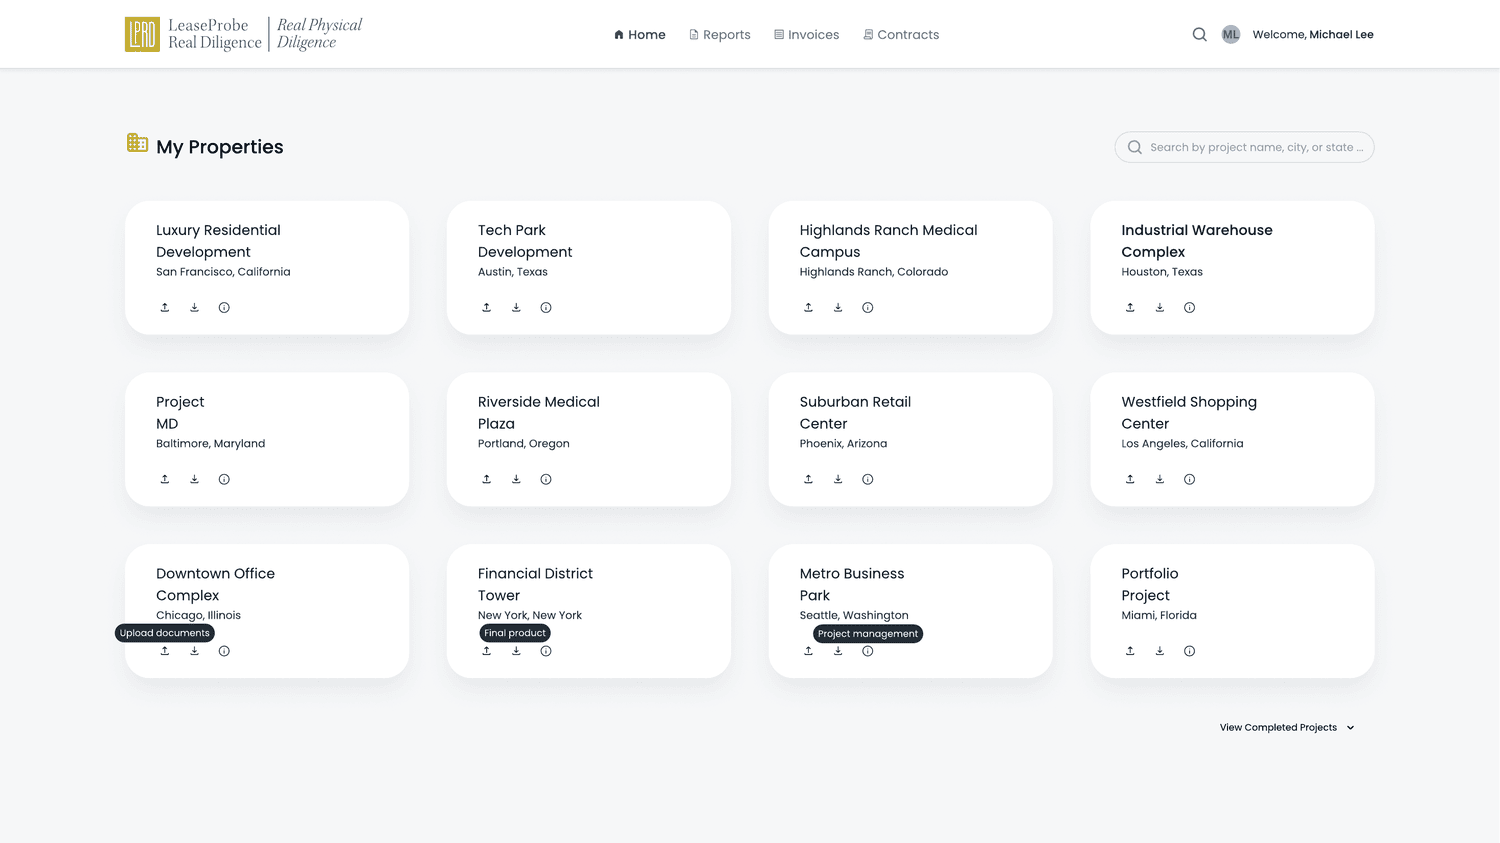Download final product for Tech Park Development
The width and height of the screenshot is (1500, 843).
click(516, 307)
